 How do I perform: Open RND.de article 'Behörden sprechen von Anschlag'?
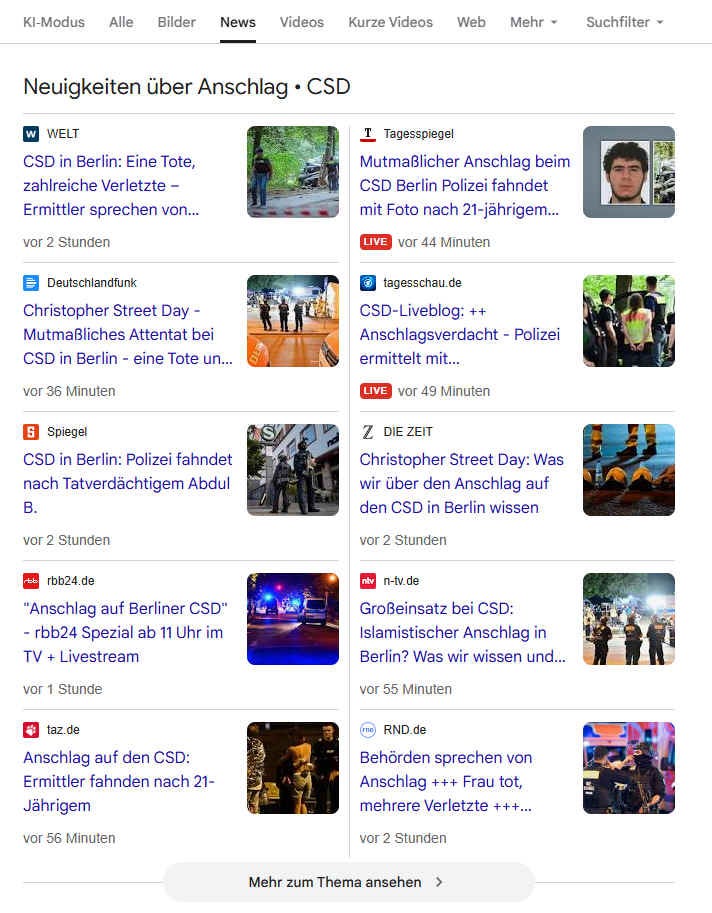446,781
